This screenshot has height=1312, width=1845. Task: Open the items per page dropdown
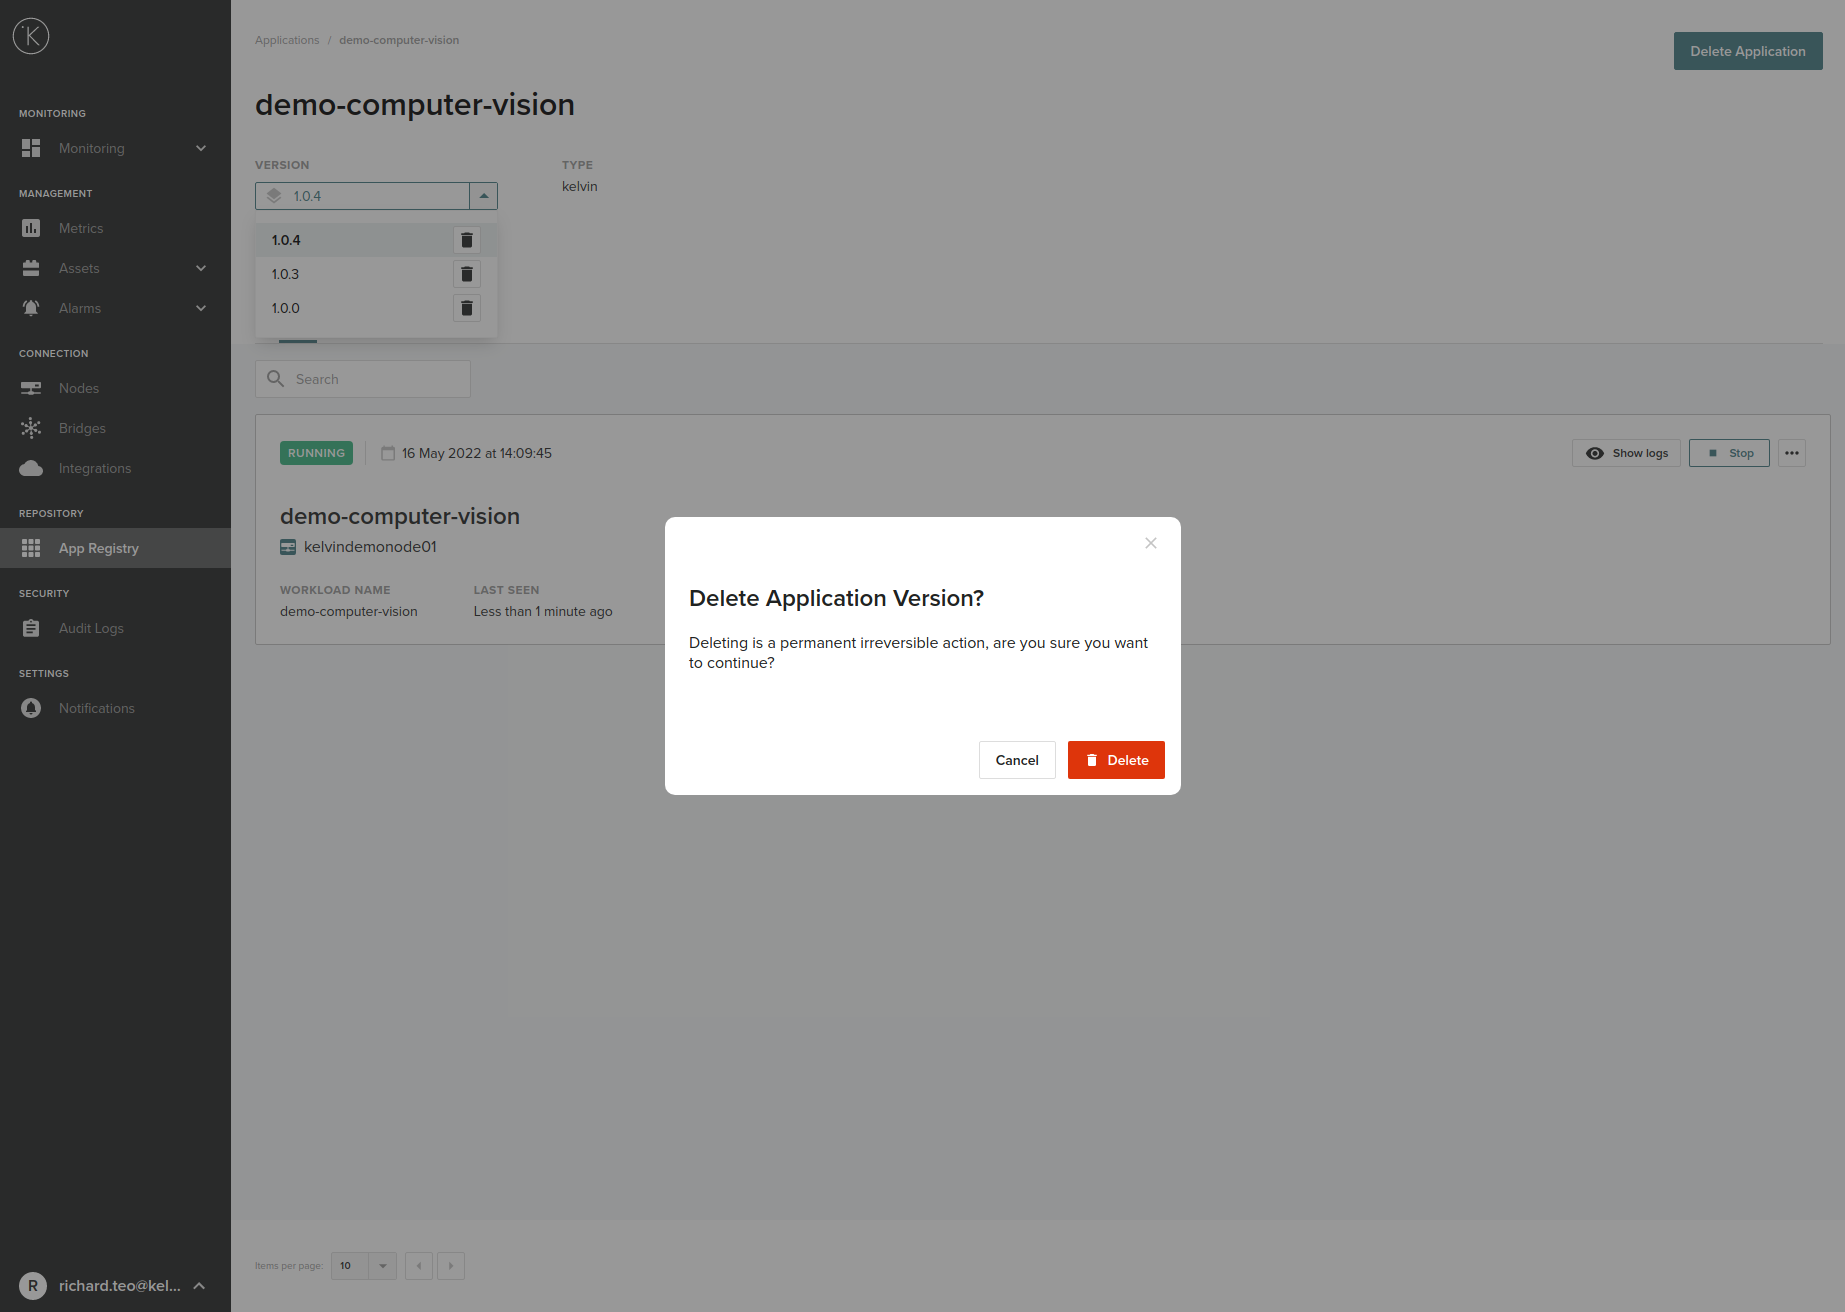pos(382,1266)
